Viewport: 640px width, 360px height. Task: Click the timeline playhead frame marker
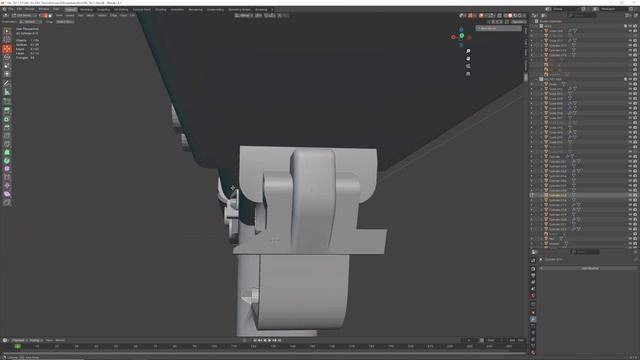tap(18, 346)
